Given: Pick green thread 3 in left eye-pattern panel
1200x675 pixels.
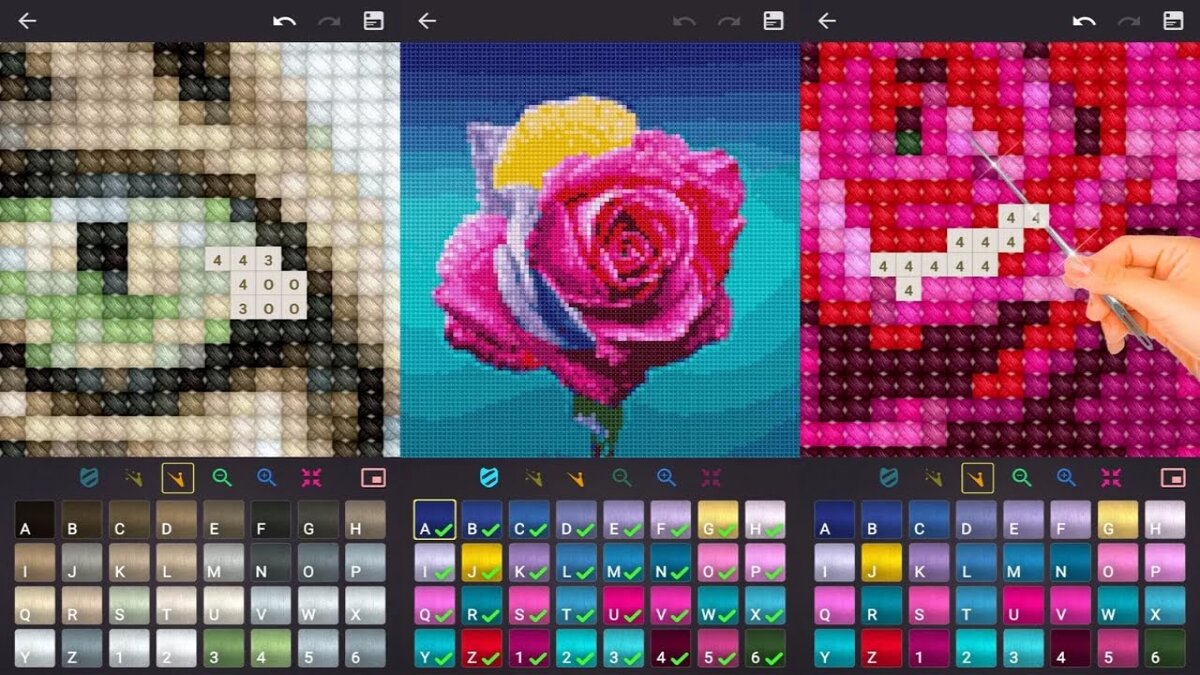Looking at the screenshot, I should [224, 648].
